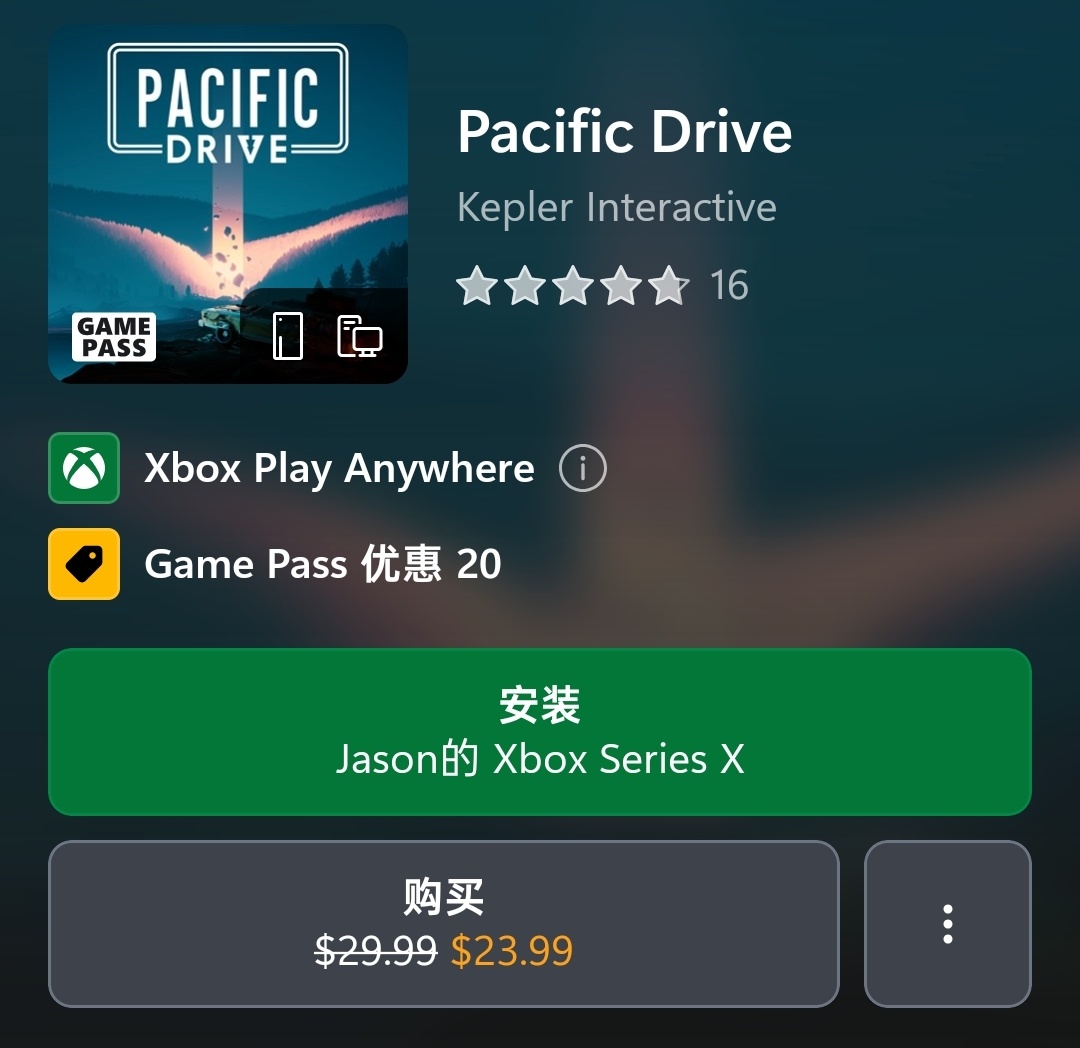Click the fifth rating star
This screenshot has width=1080, height=1048.
pos(669,285)
